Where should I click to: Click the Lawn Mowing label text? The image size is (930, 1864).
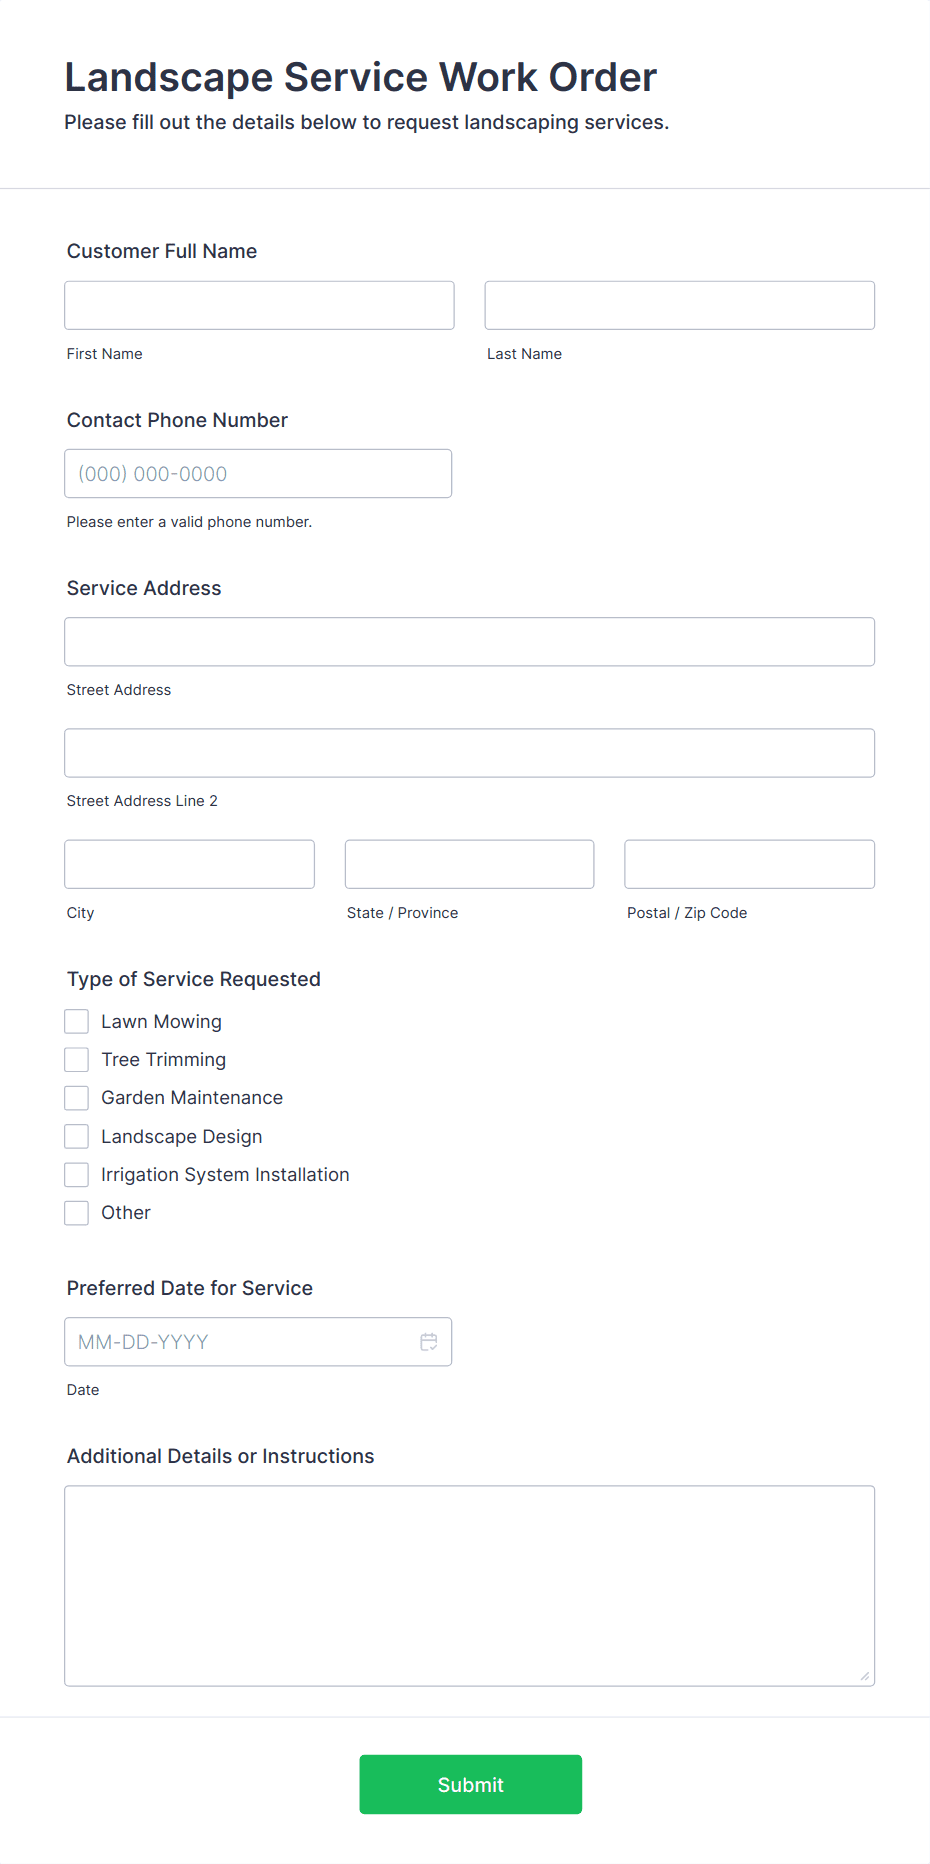coord(161,1021)
